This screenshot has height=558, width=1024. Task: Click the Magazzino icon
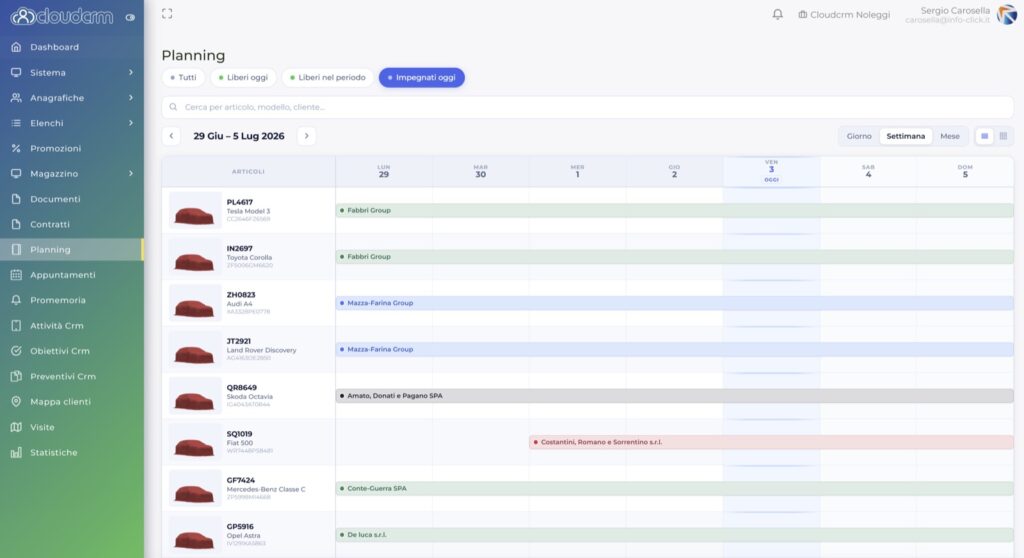(16, 174)
